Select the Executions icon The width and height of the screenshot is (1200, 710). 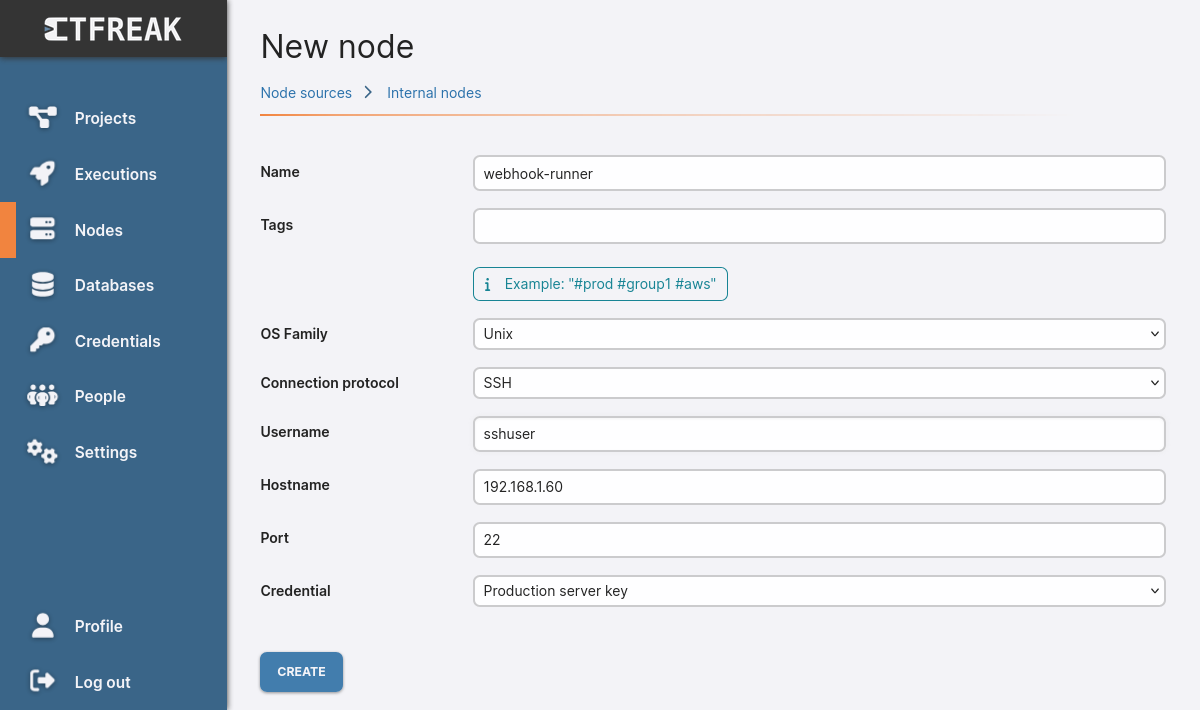(x=42, y=174)
